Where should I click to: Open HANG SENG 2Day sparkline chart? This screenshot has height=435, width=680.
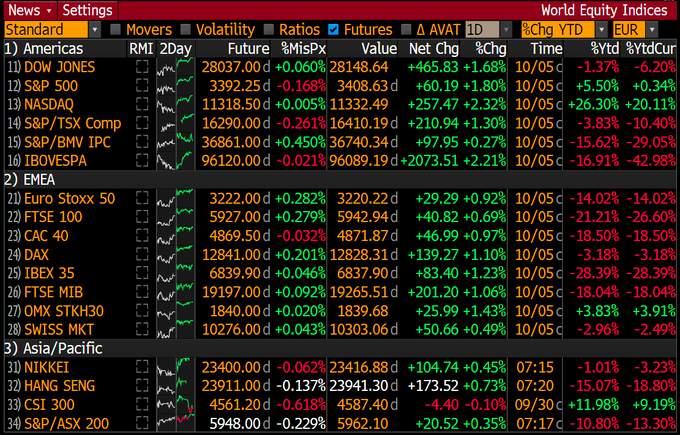175,386
